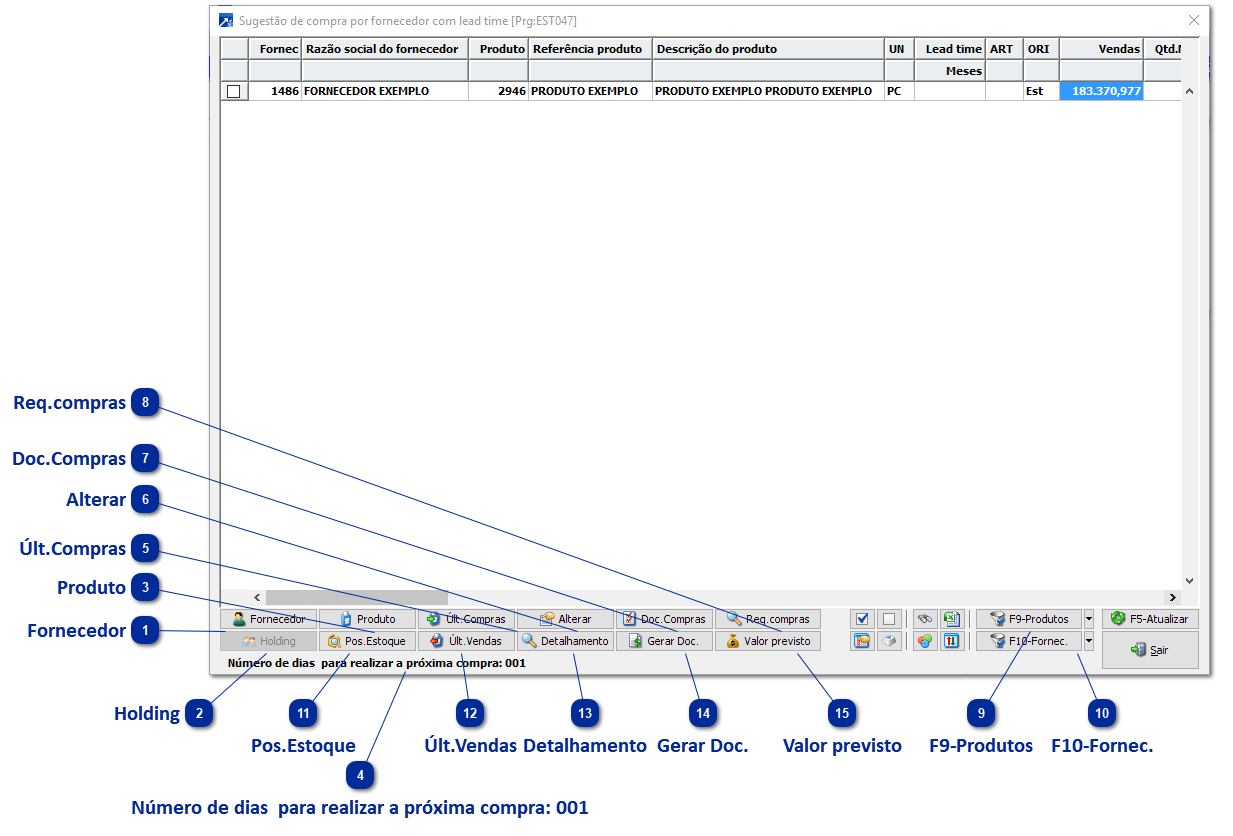Click horizontal scrollbar right arrow
Image resolution: width=1233 pixels, height=836 pixels.
click(1173, 597)
